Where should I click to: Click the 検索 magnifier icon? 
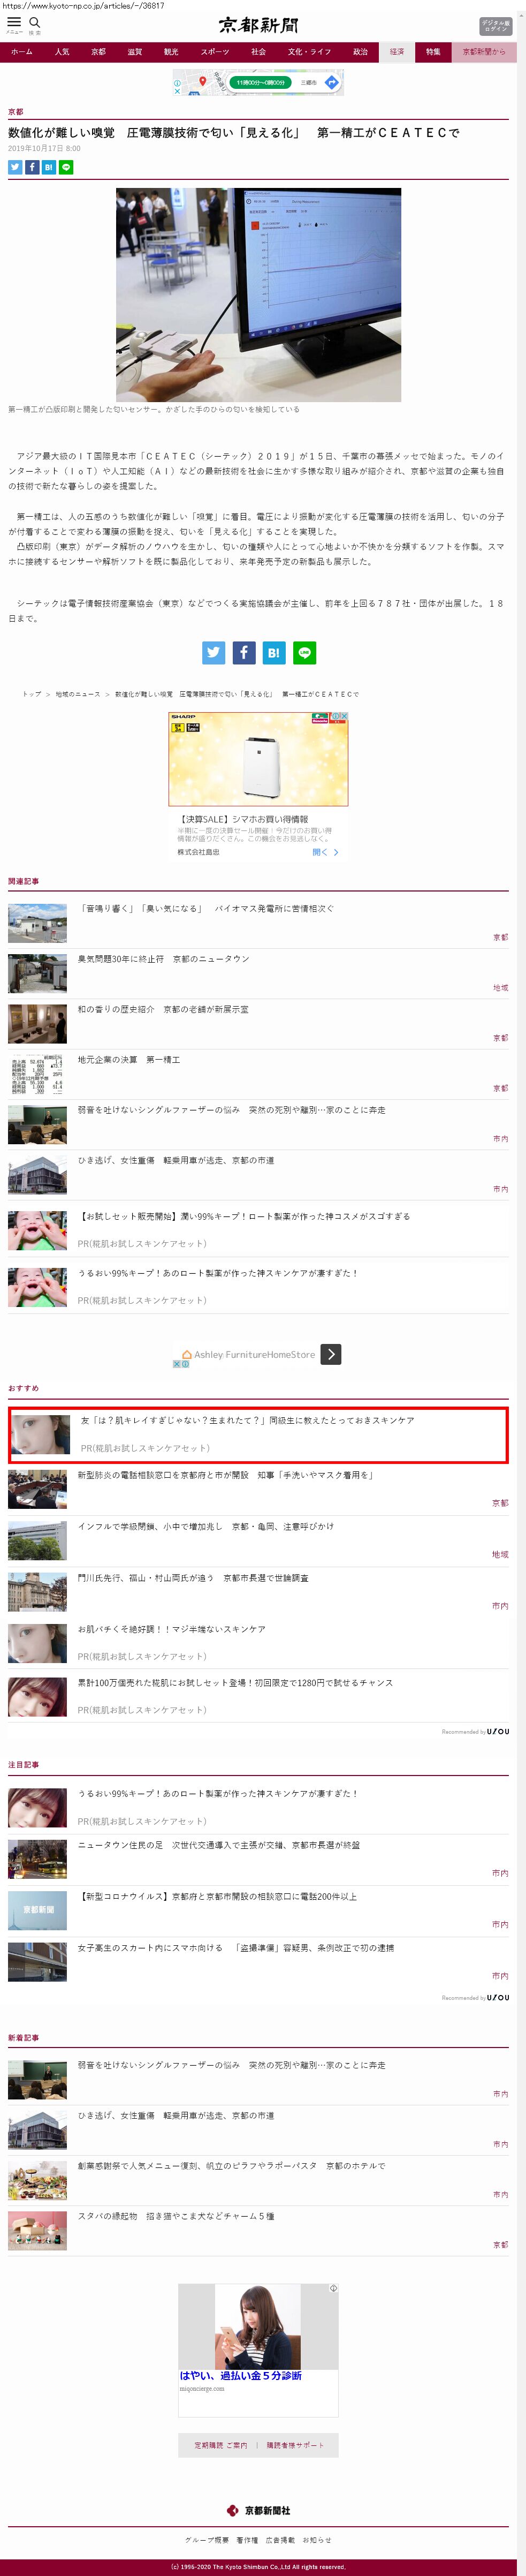35,24
